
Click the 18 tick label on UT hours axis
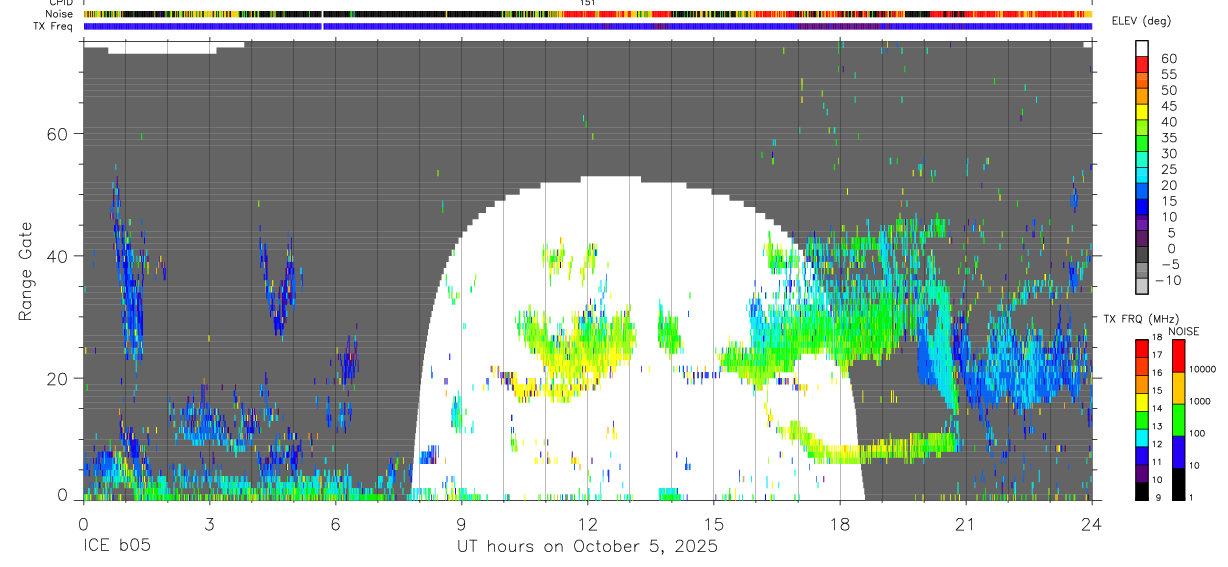tap(840, 523)
